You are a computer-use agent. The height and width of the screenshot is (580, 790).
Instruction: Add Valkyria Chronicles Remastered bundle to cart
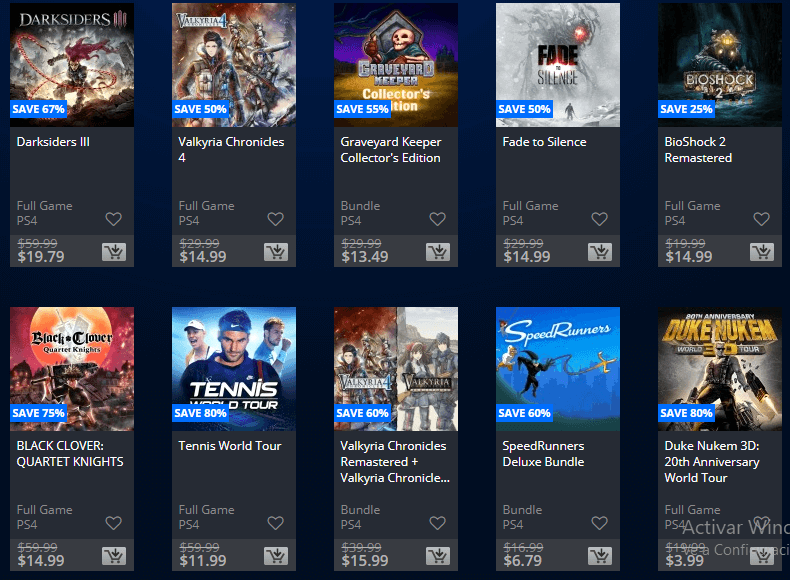tap(438, 555)
